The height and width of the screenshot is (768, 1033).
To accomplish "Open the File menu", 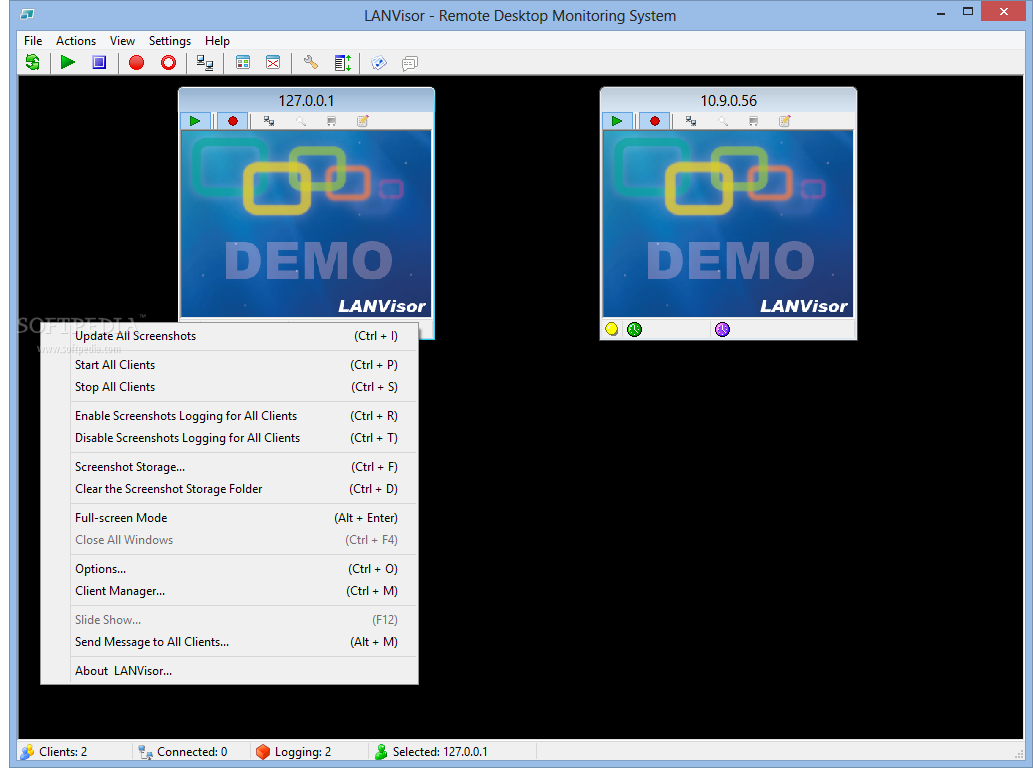I will click(33, 41).
